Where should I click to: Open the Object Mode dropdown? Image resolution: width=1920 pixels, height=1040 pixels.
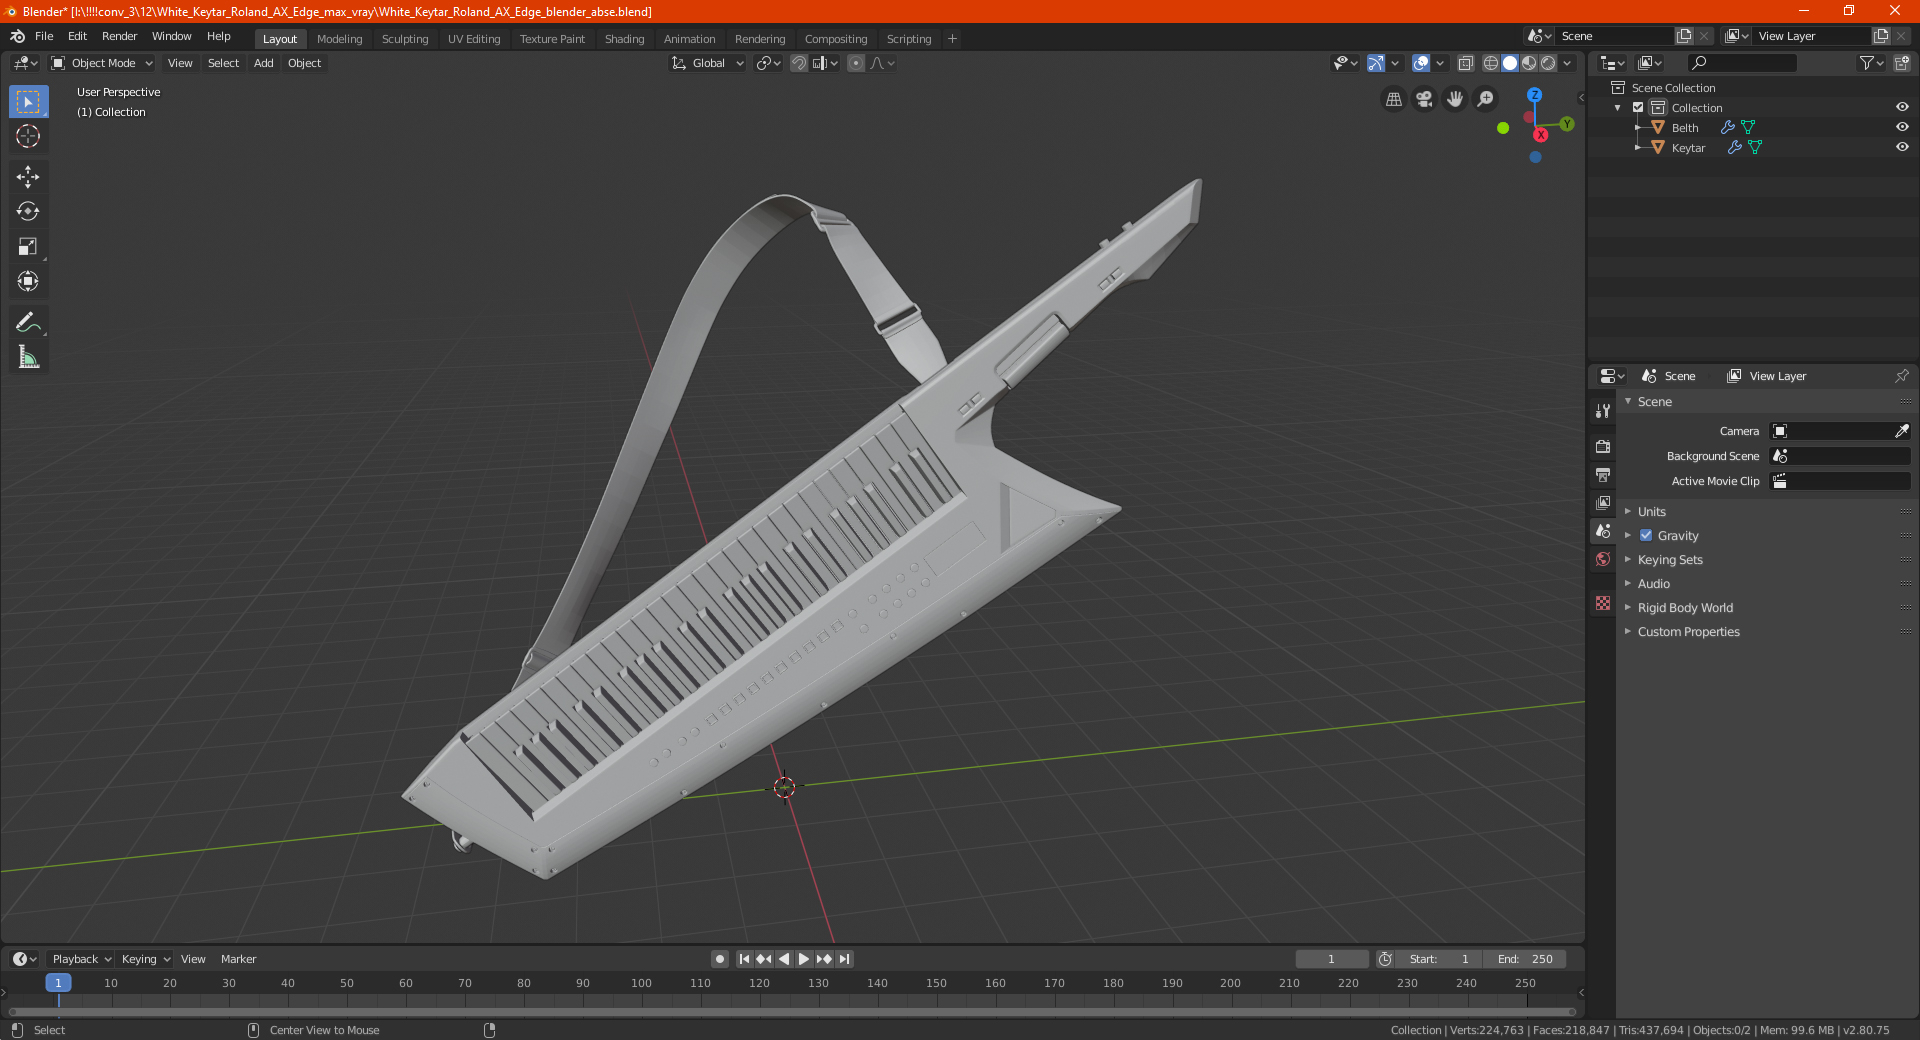(x=101, y=63)
